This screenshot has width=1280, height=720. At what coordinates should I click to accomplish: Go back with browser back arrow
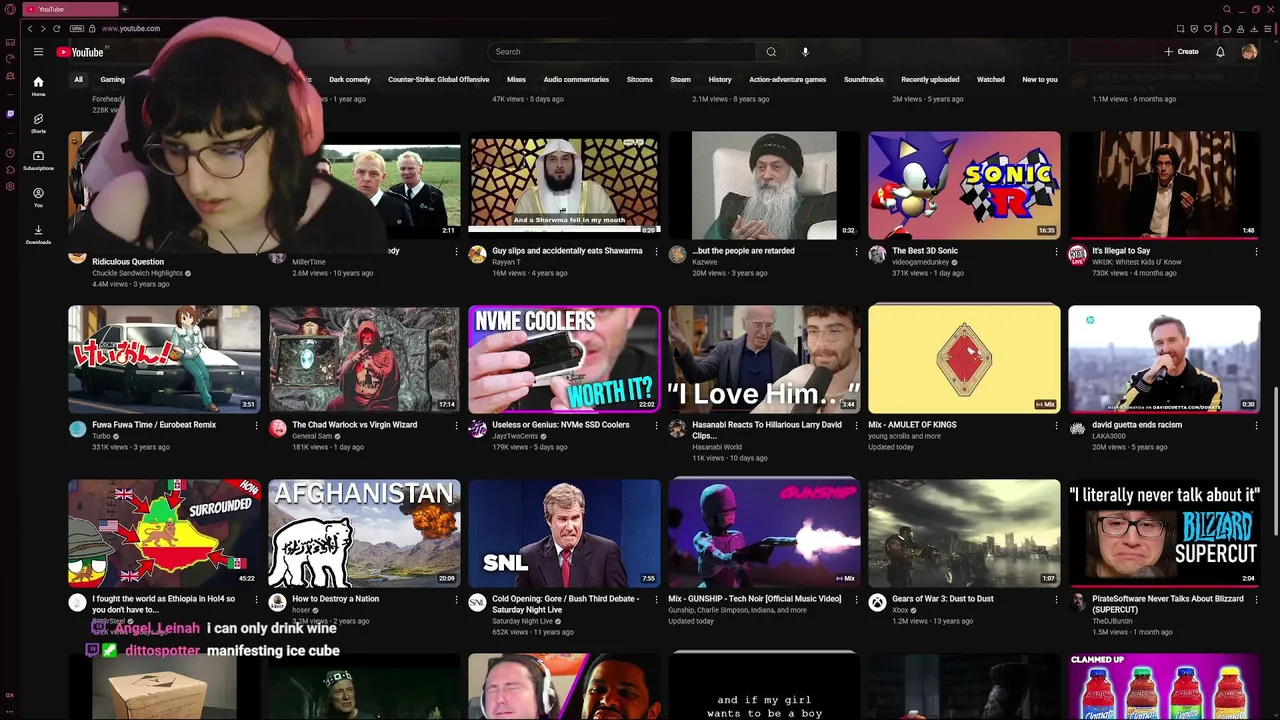[x=30, y=29]
